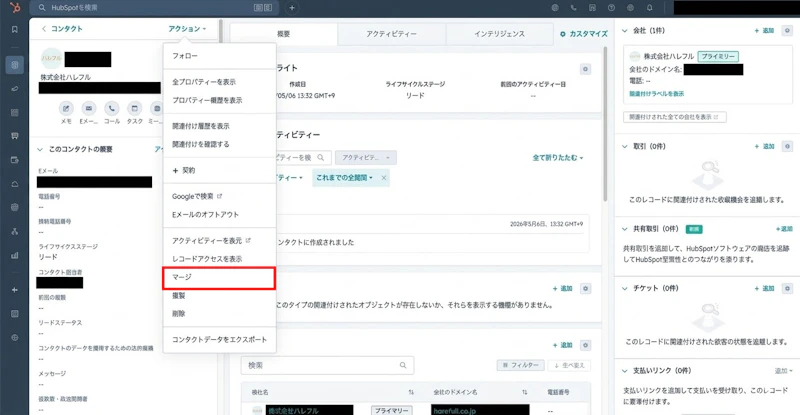Click the コール phone call icon
This screenshot has height=415, width=800.
(x=112, y=108)
